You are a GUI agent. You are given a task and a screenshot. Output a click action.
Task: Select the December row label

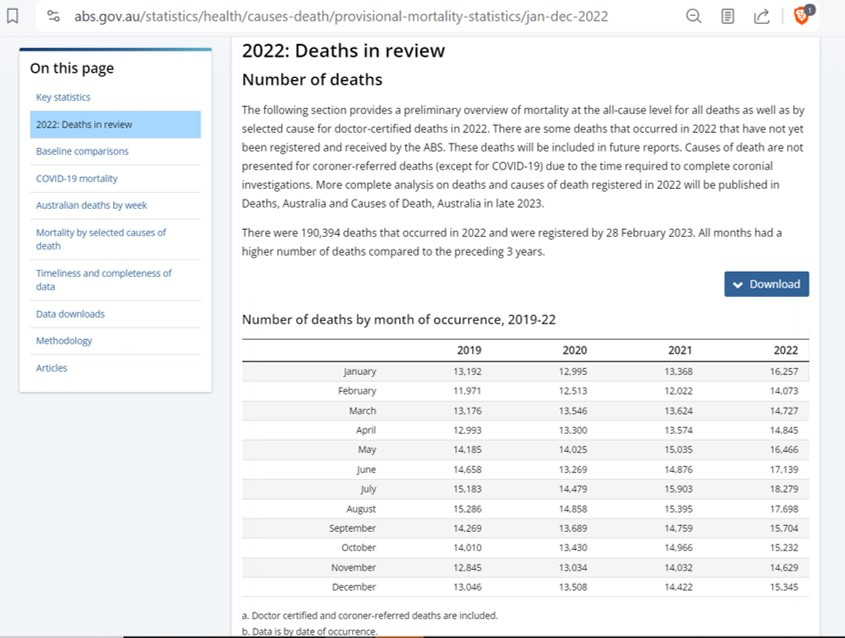[x=354, y=587]
